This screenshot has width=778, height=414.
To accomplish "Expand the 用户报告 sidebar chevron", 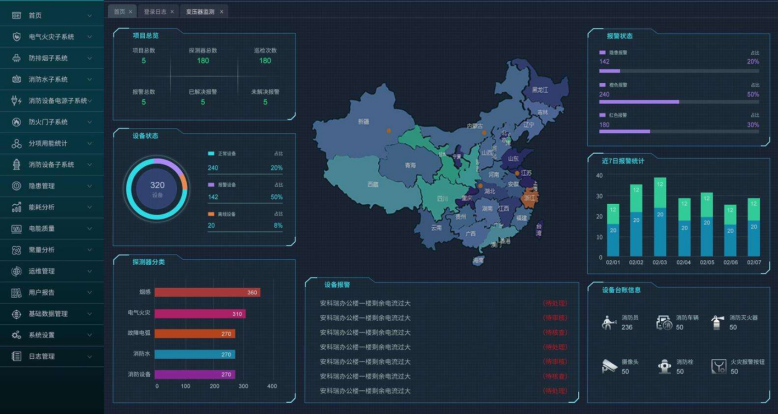I will (89, 292).
